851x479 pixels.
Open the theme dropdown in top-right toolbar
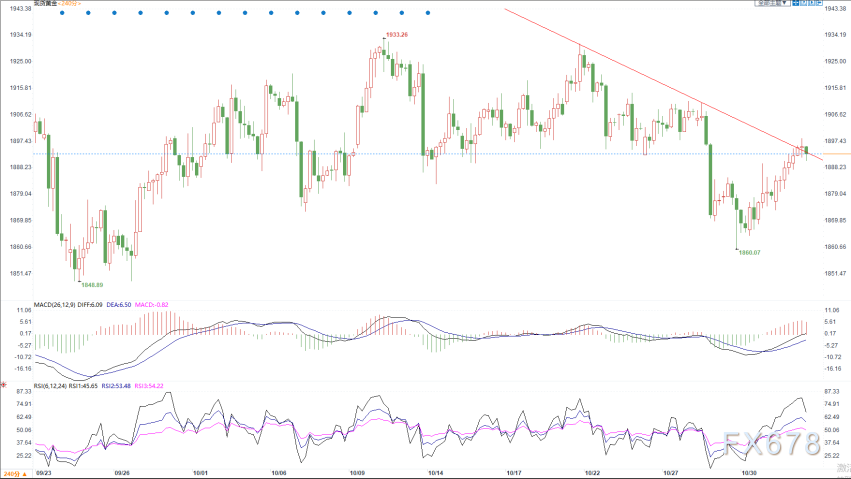(772, 3)
